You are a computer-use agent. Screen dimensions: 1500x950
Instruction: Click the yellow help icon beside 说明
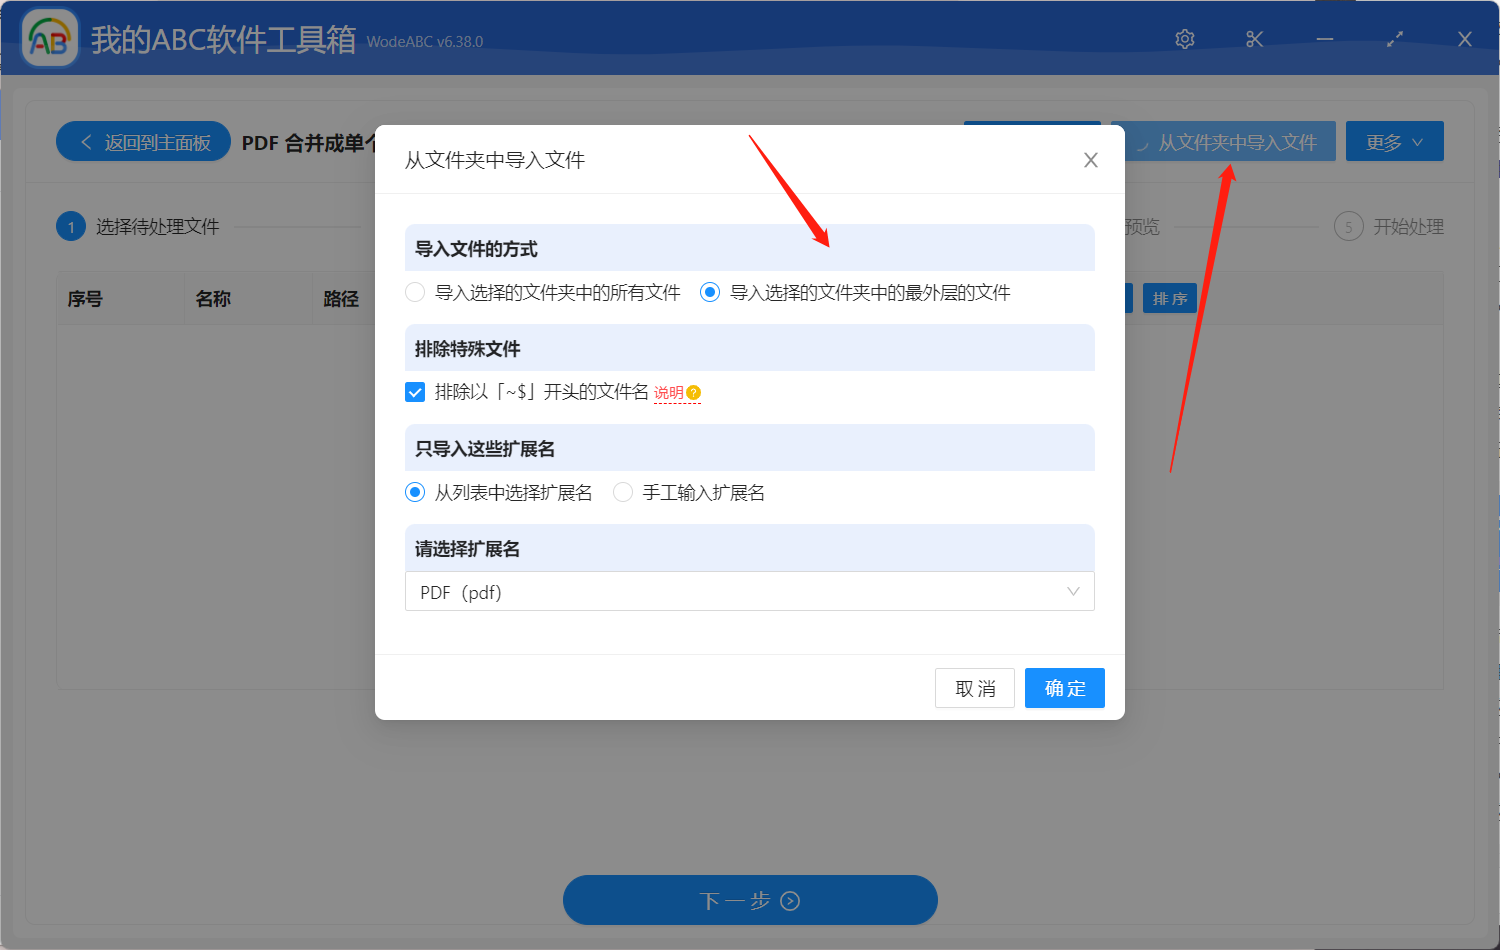695,392
